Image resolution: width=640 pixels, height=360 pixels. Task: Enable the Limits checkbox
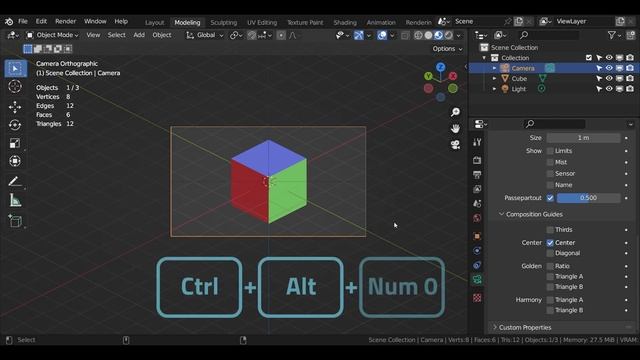(550, 151)
